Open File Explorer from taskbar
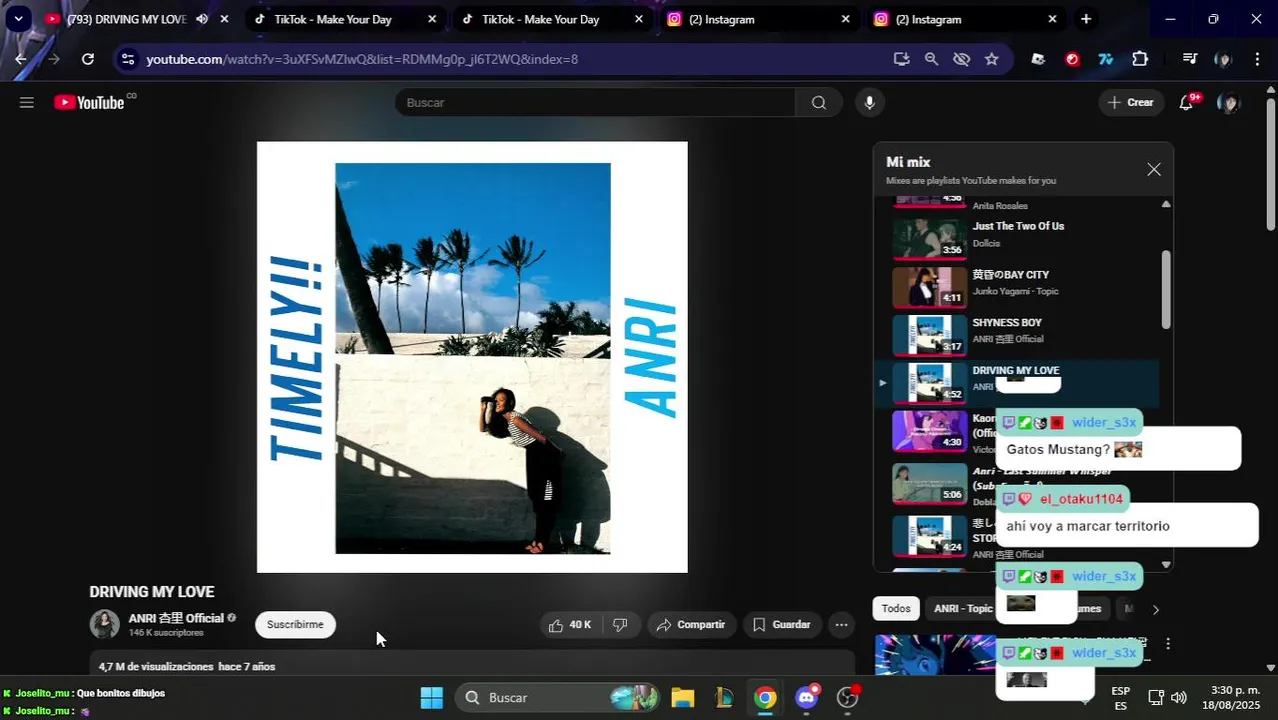1278x720 pixels. pos(683,698)
